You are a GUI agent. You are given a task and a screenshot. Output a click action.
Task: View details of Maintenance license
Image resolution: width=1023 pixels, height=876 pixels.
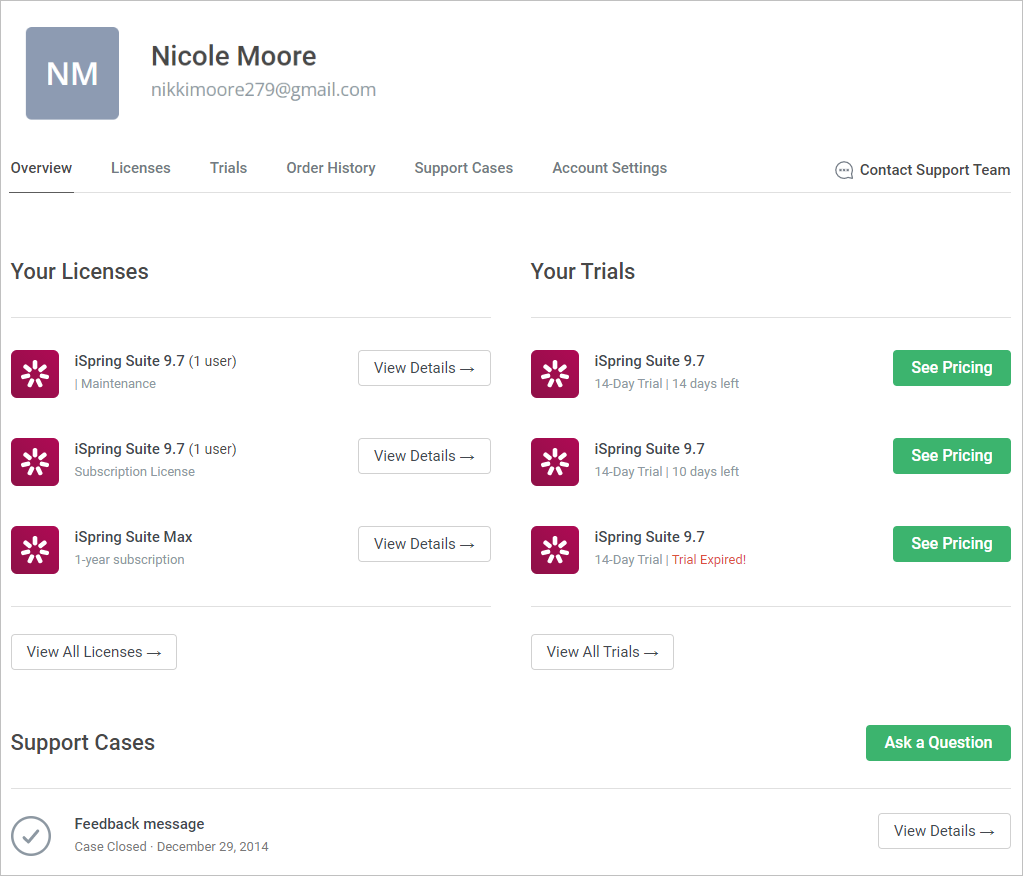coord(424,368)
